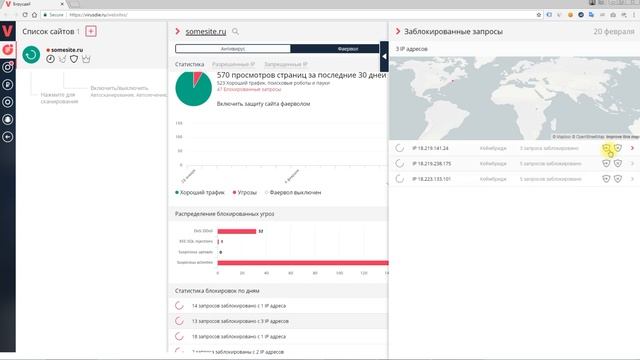Click the first shield icon for IP 18.219.238.175
The height and width of the screenshot is (360, 640).
point(606,164)
